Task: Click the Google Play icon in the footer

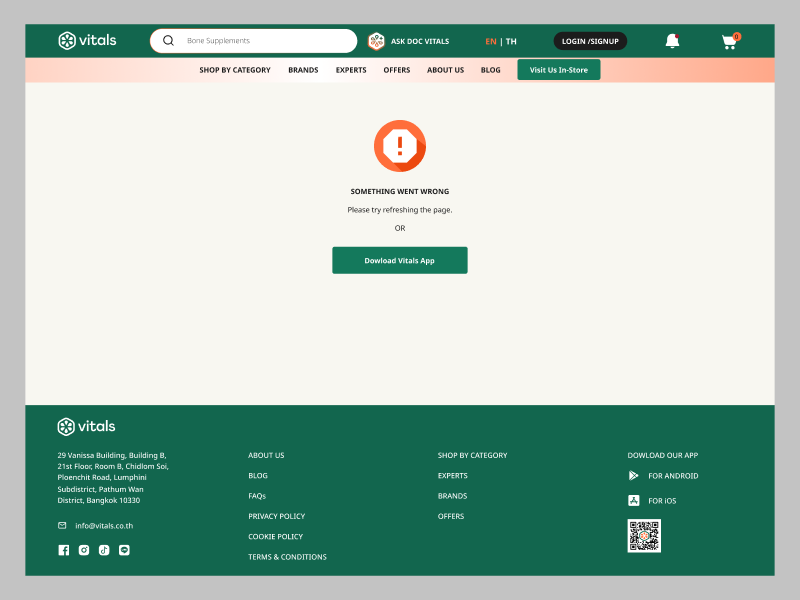Action: 633,476
